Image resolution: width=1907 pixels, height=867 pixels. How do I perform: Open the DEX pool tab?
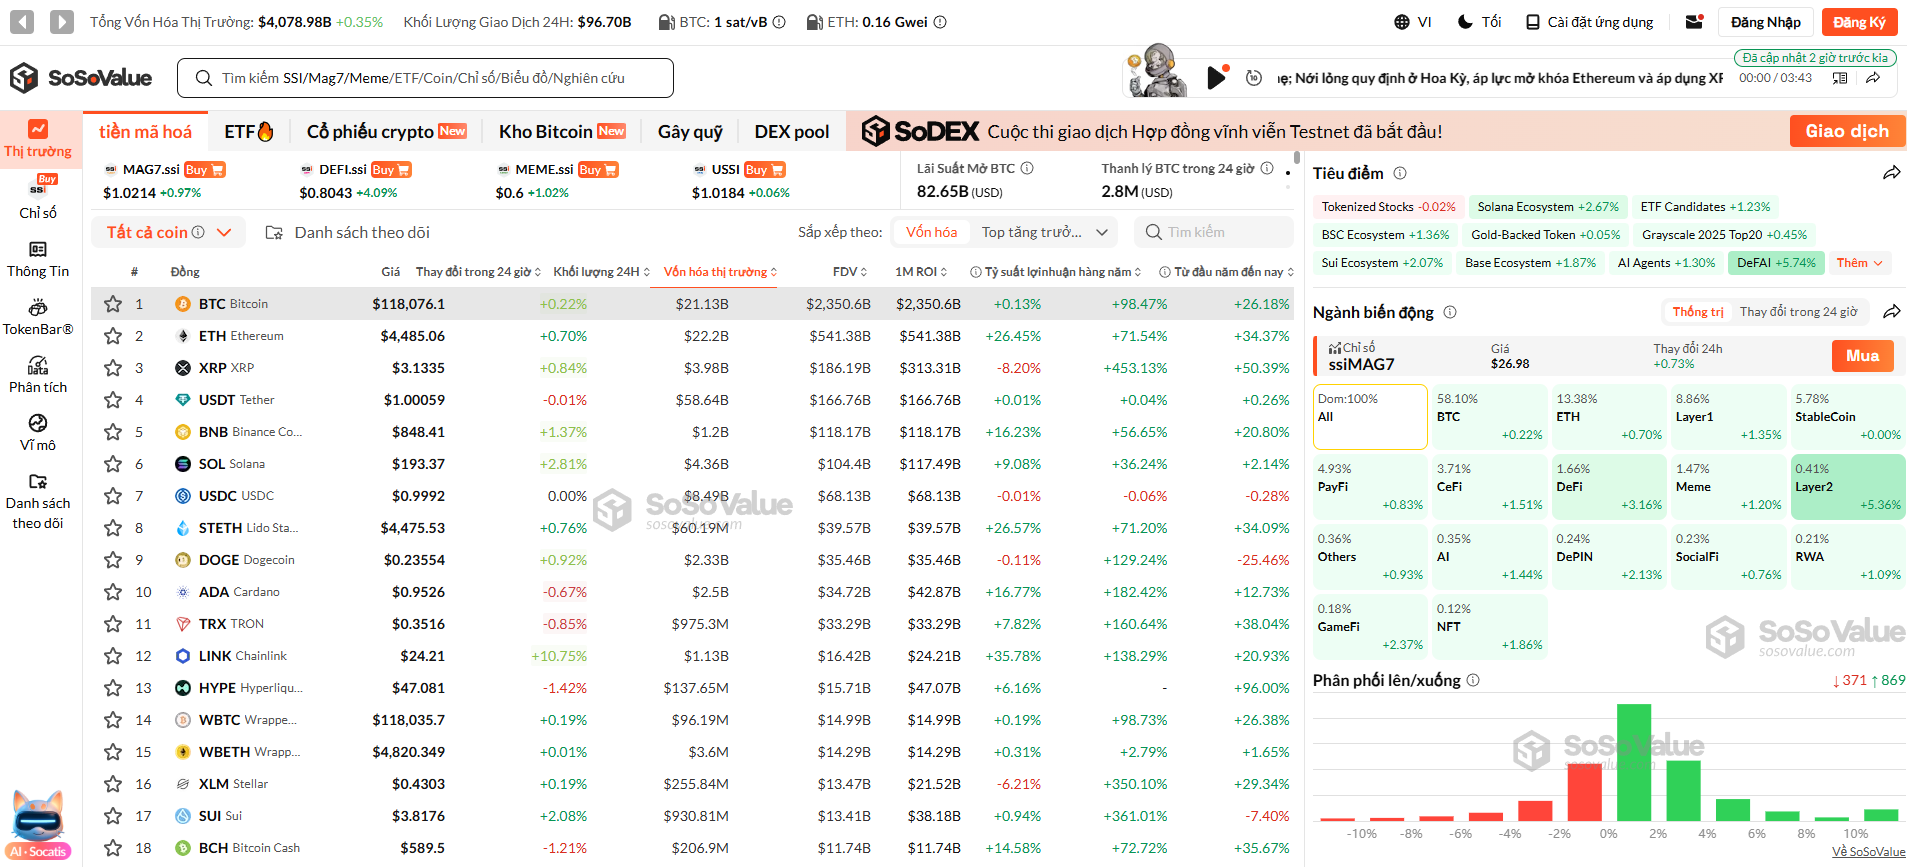(x=791, y=132)
